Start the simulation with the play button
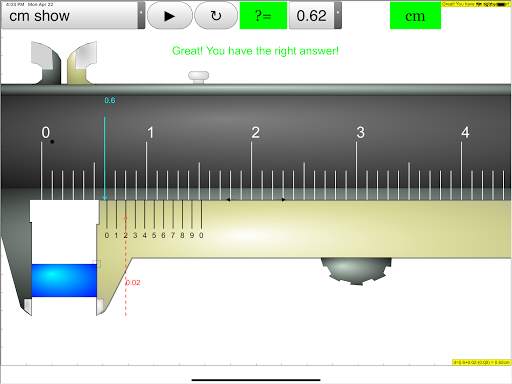The image size is (512, 384). click(169, 15)
